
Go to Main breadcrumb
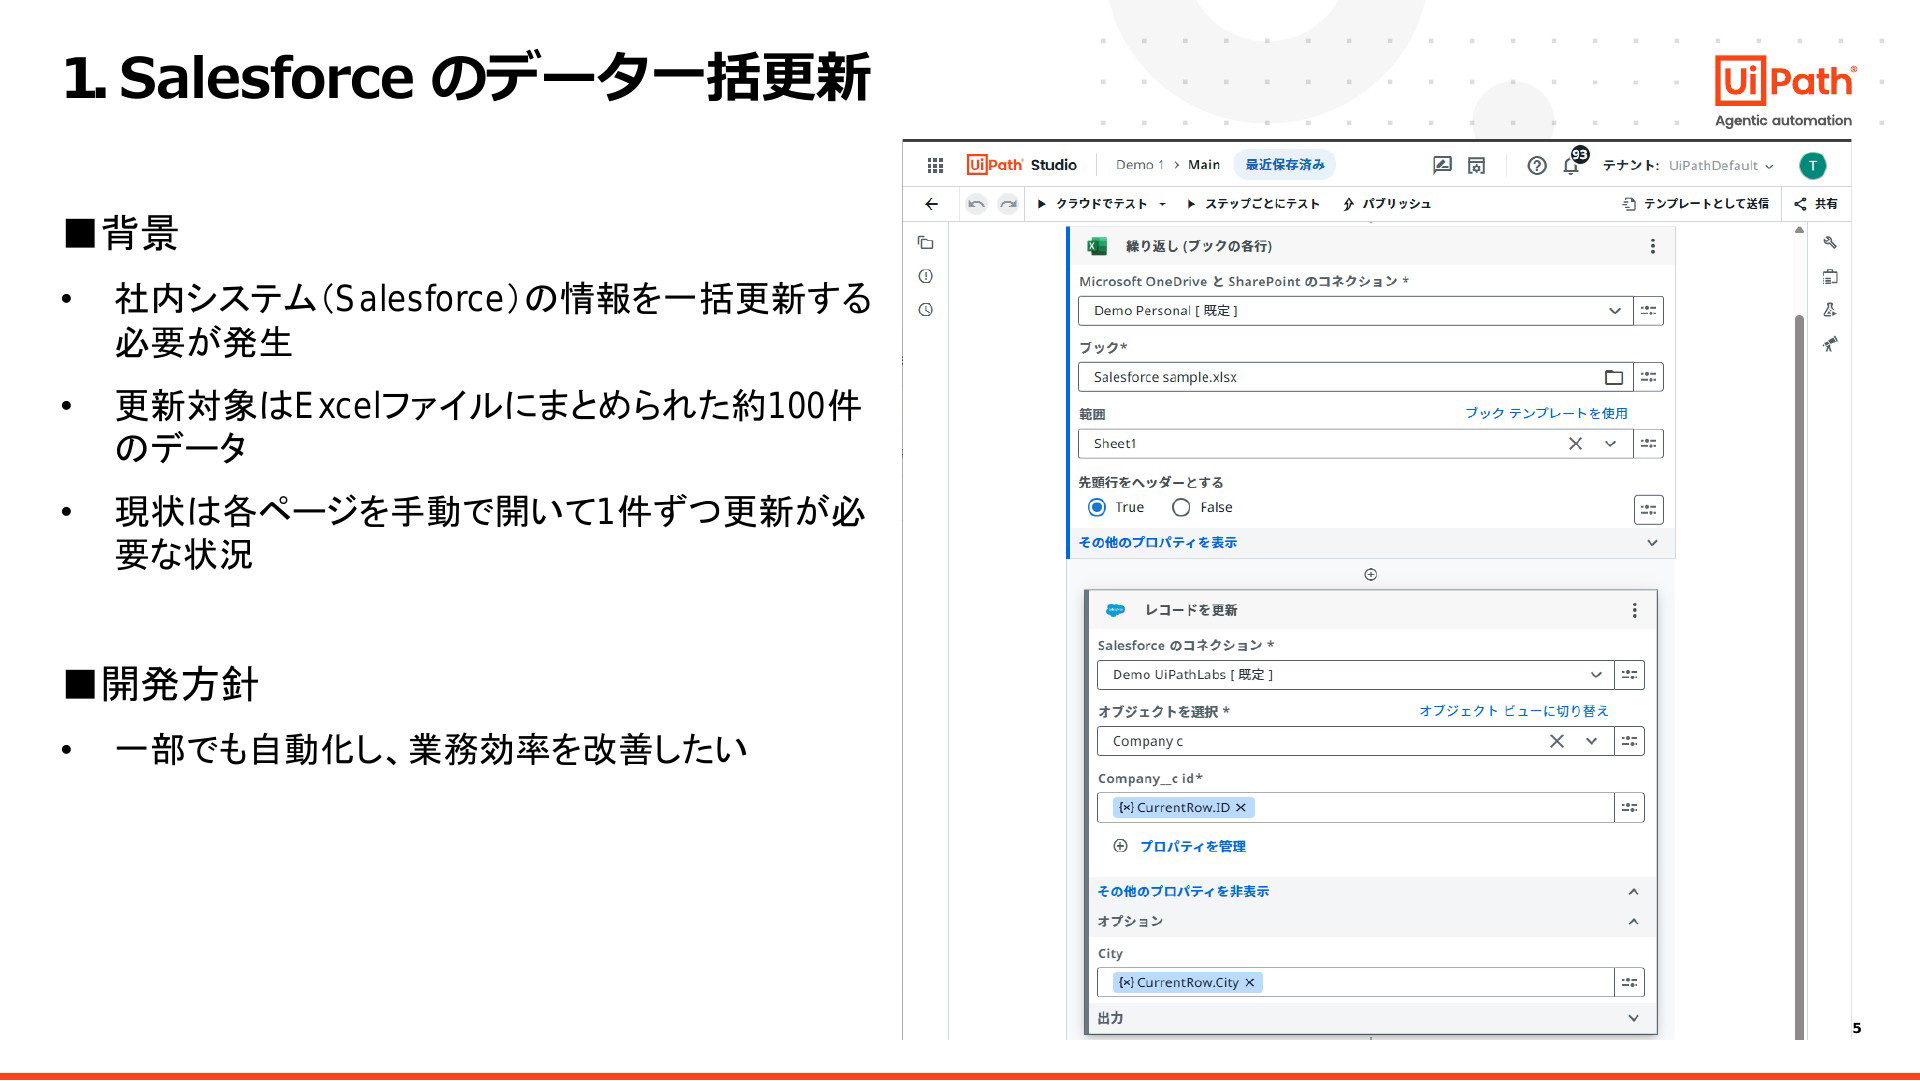[1203, 165]
